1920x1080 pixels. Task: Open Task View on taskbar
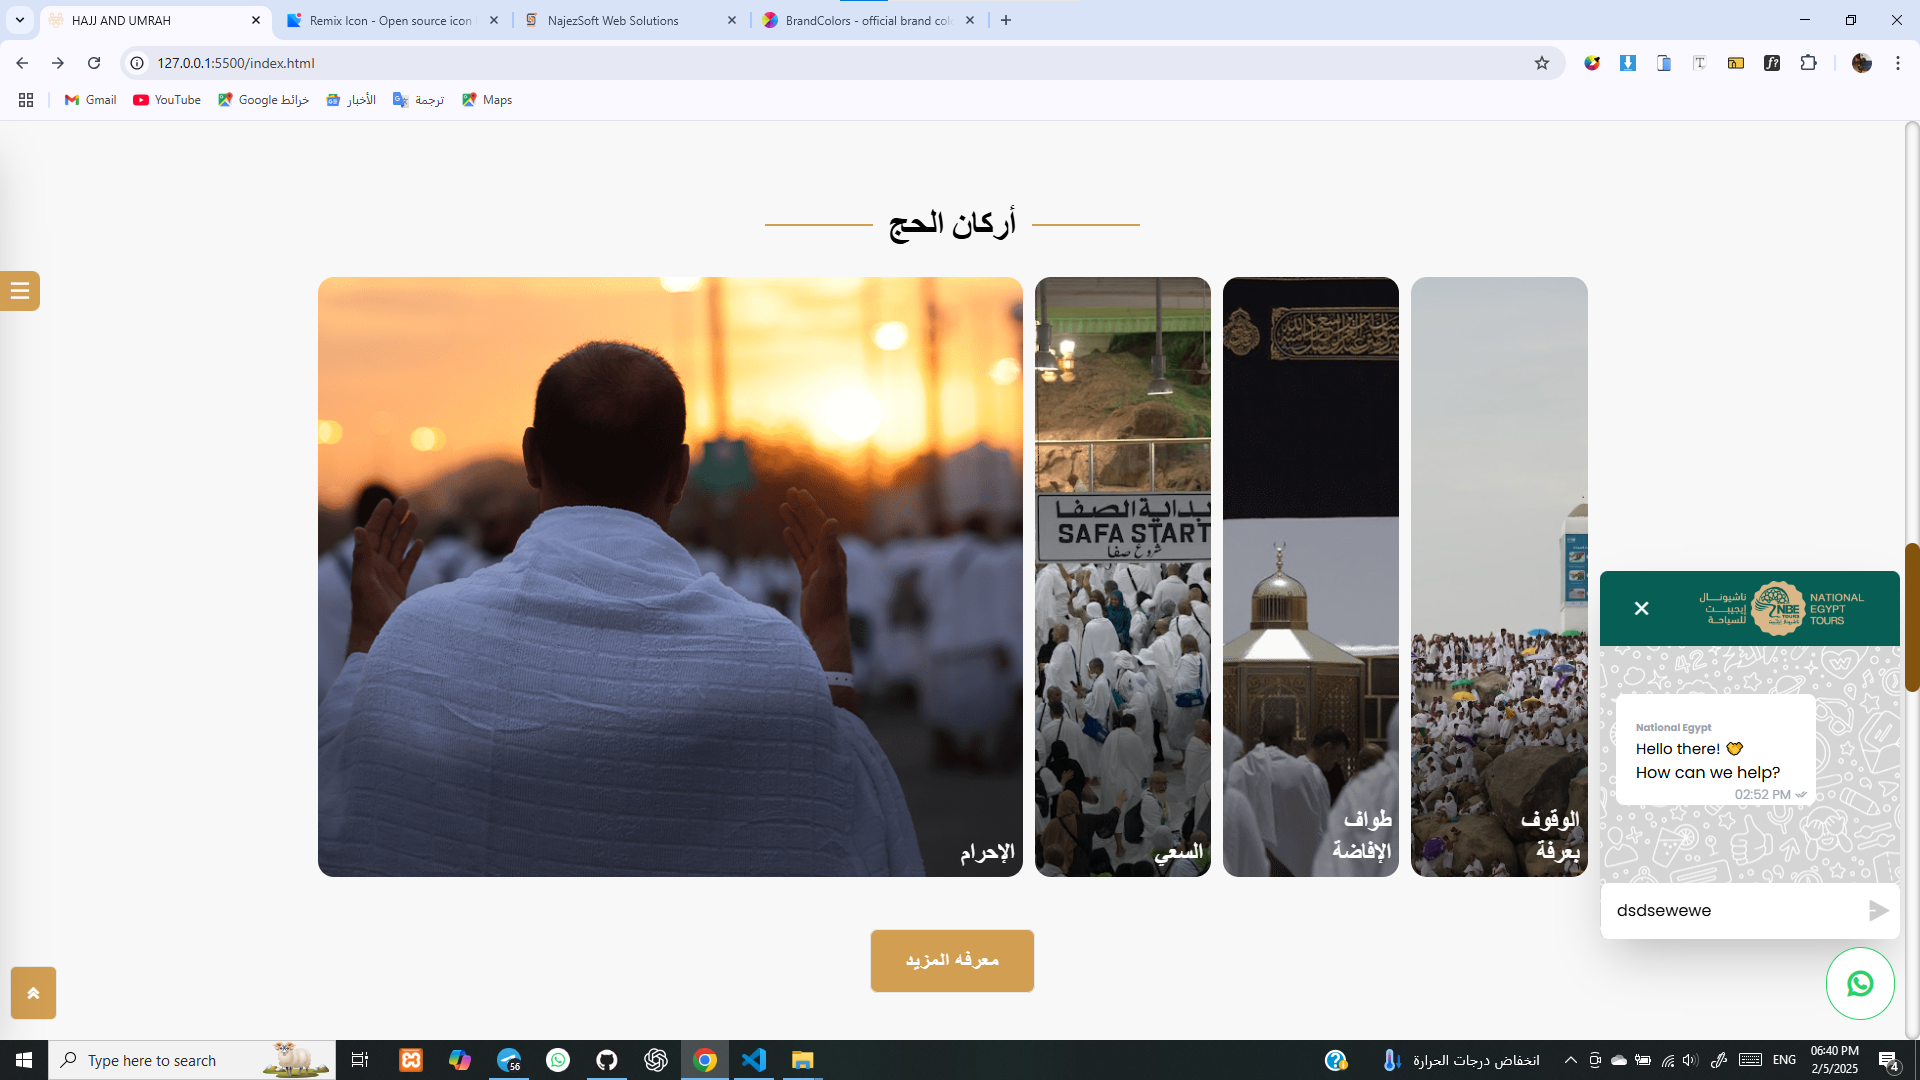pos(360,1060)
